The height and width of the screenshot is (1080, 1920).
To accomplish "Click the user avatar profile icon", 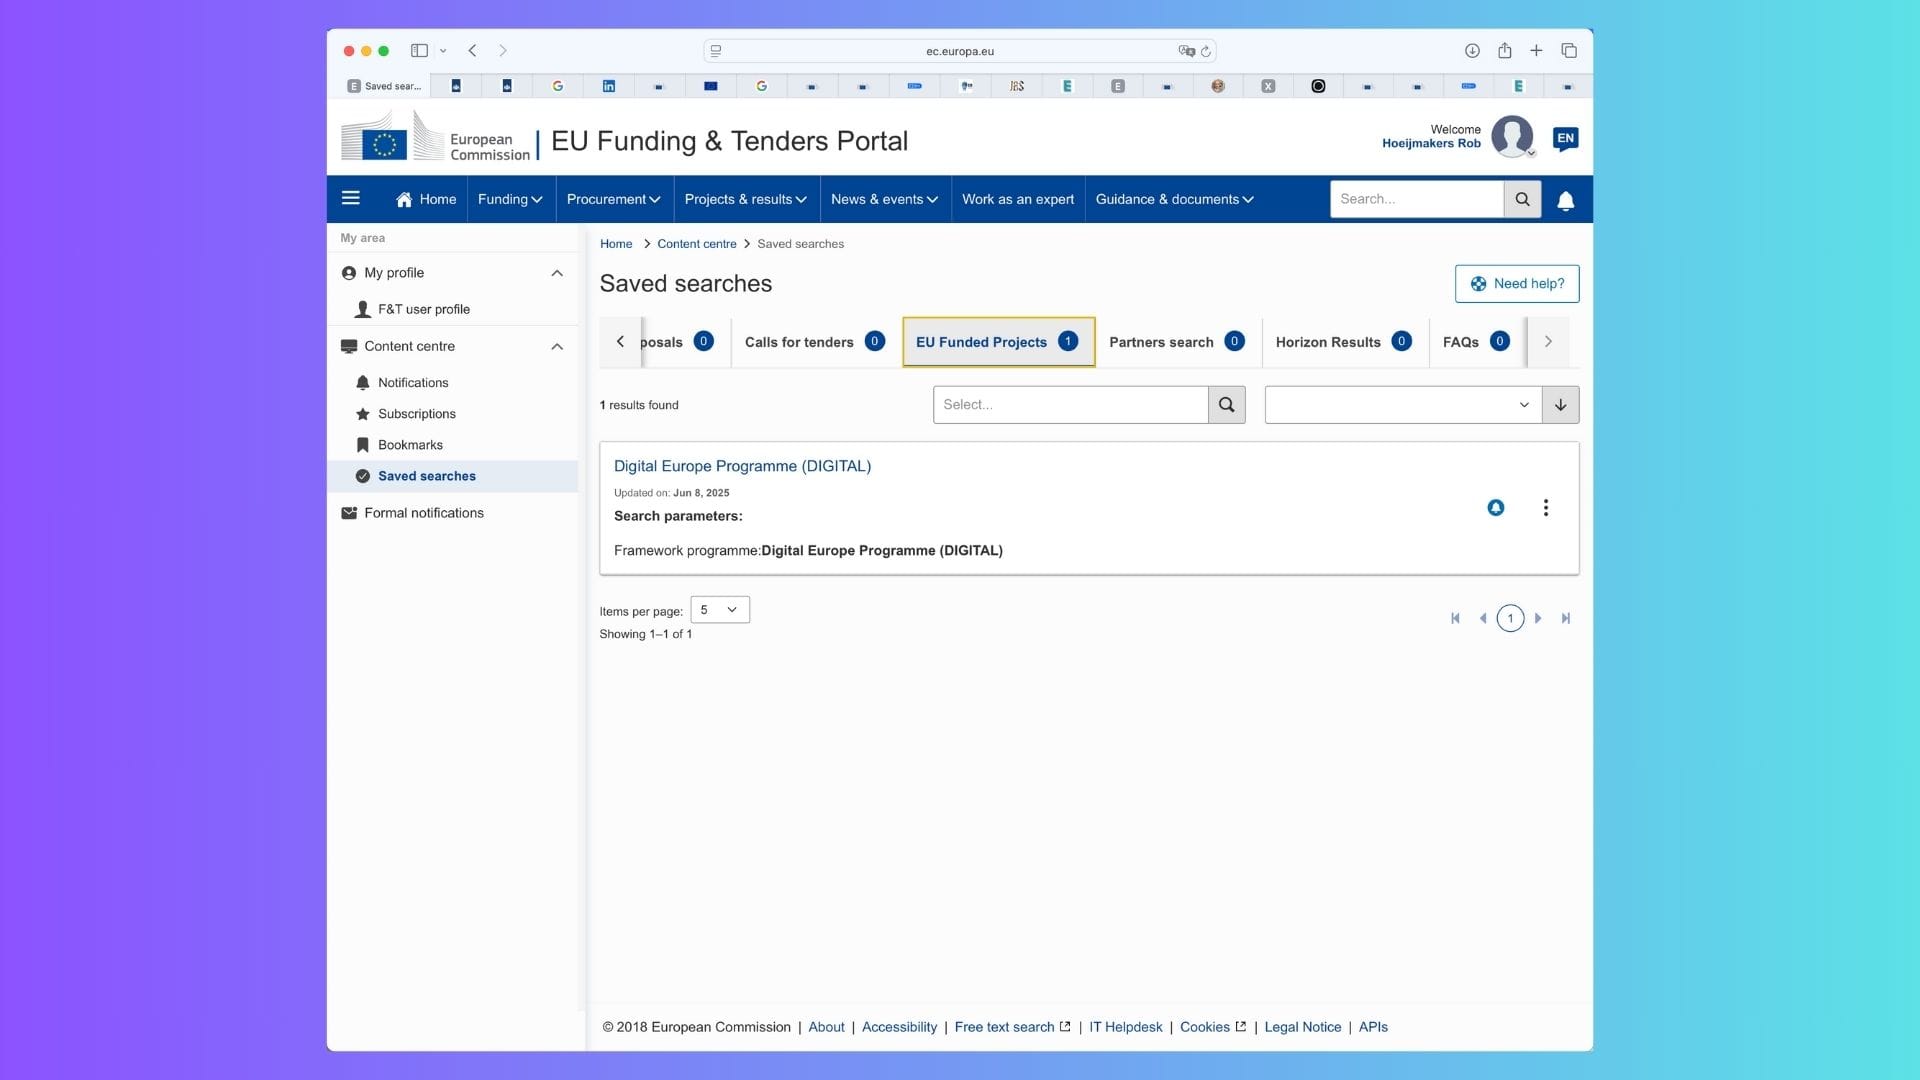I will click(1511, 137).
